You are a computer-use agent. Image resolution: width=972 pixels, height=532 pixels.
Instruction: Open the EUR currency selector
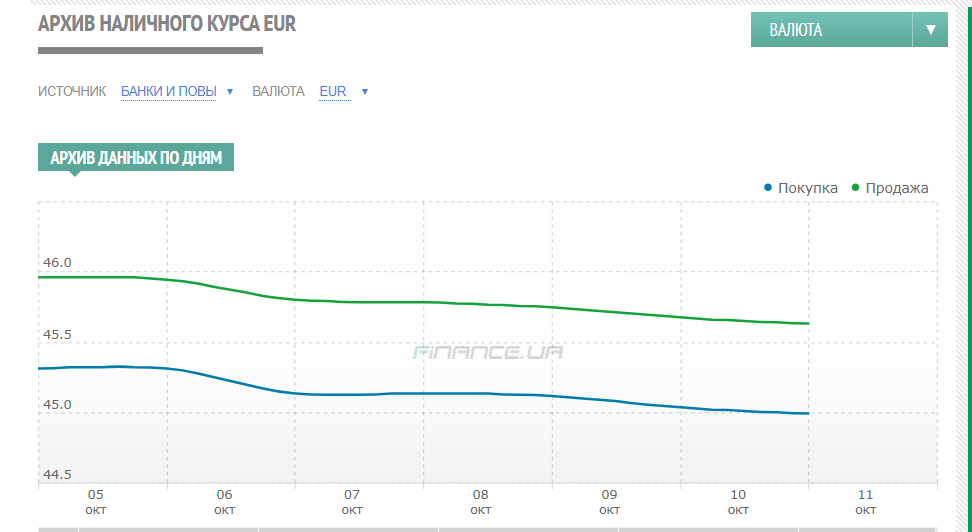pyautogui.click(x=333, y=91)
